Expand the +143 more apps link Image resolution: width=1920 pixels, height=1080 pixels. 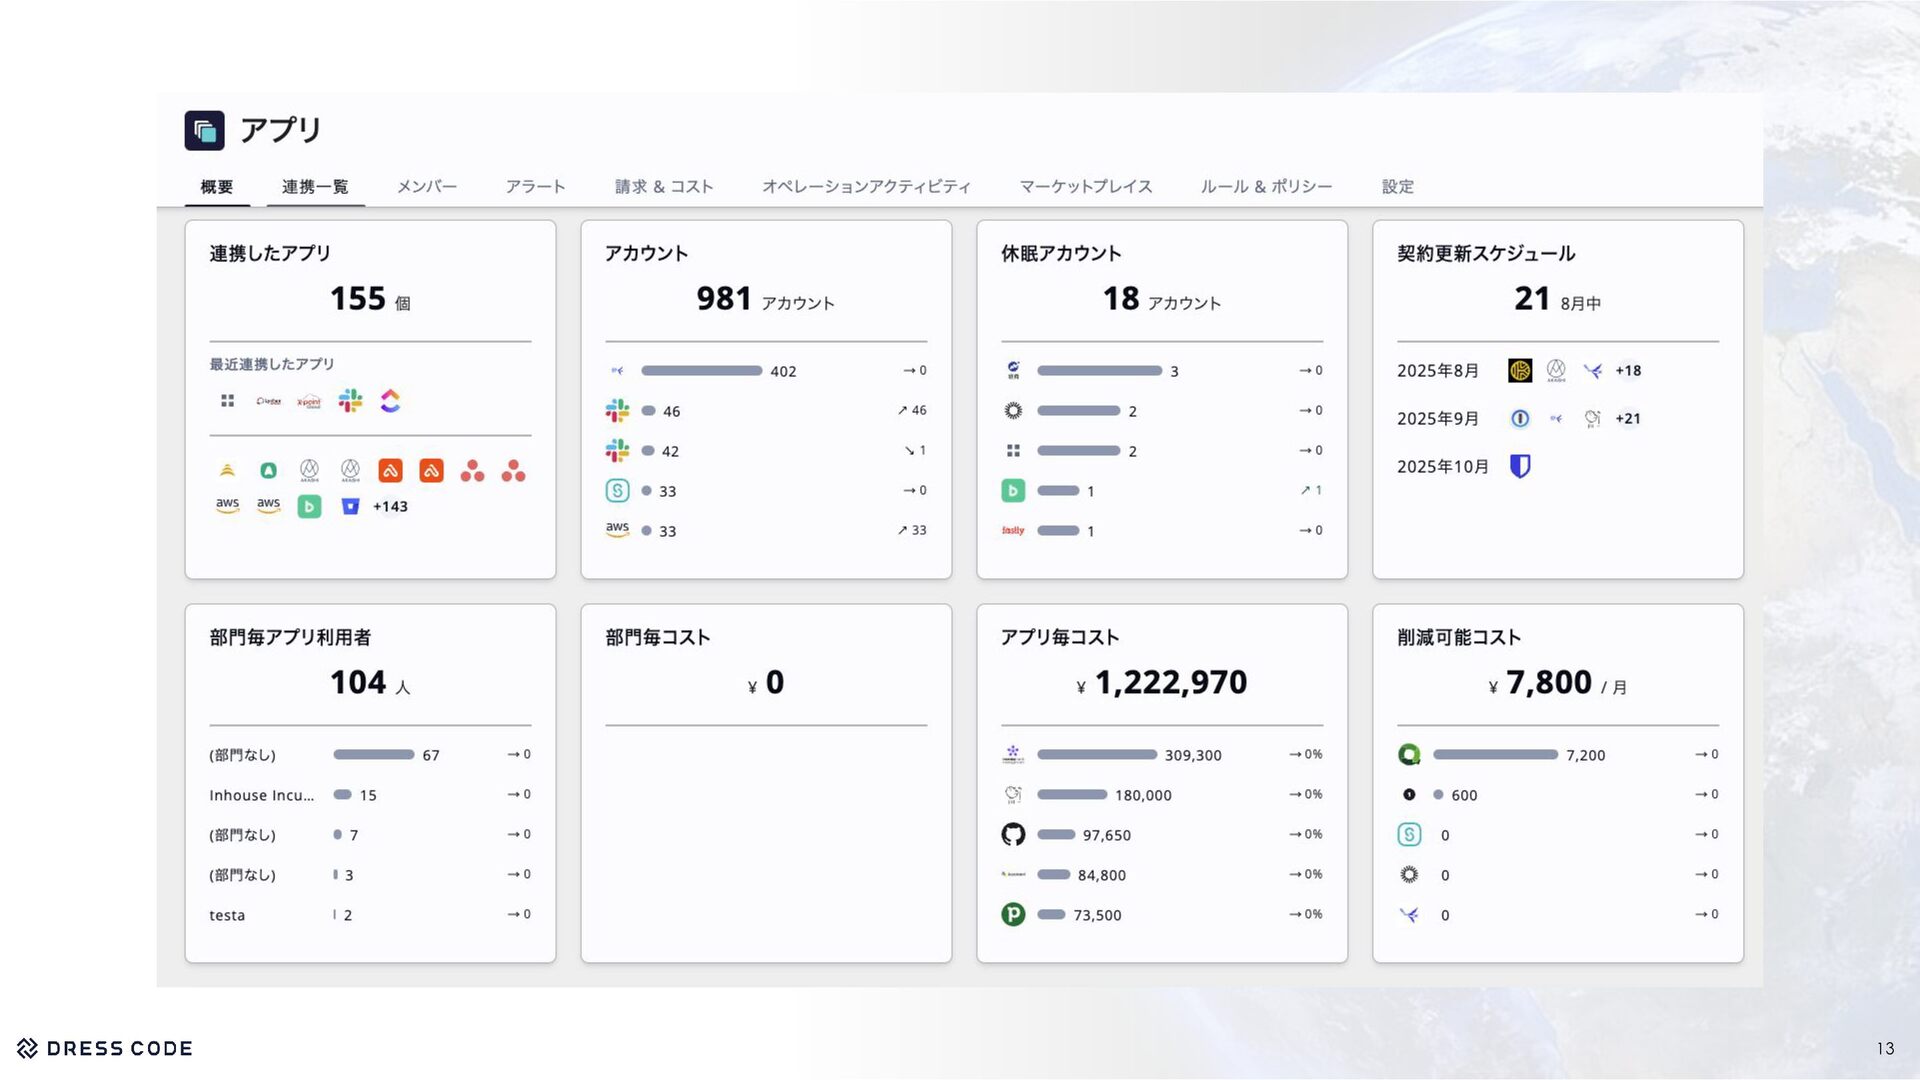click(x=390, y=506)
